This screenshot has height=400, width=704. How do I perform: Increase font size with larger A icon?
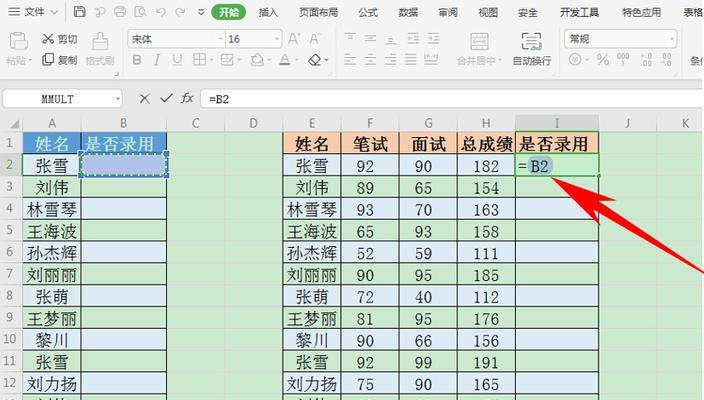(294, 39)
